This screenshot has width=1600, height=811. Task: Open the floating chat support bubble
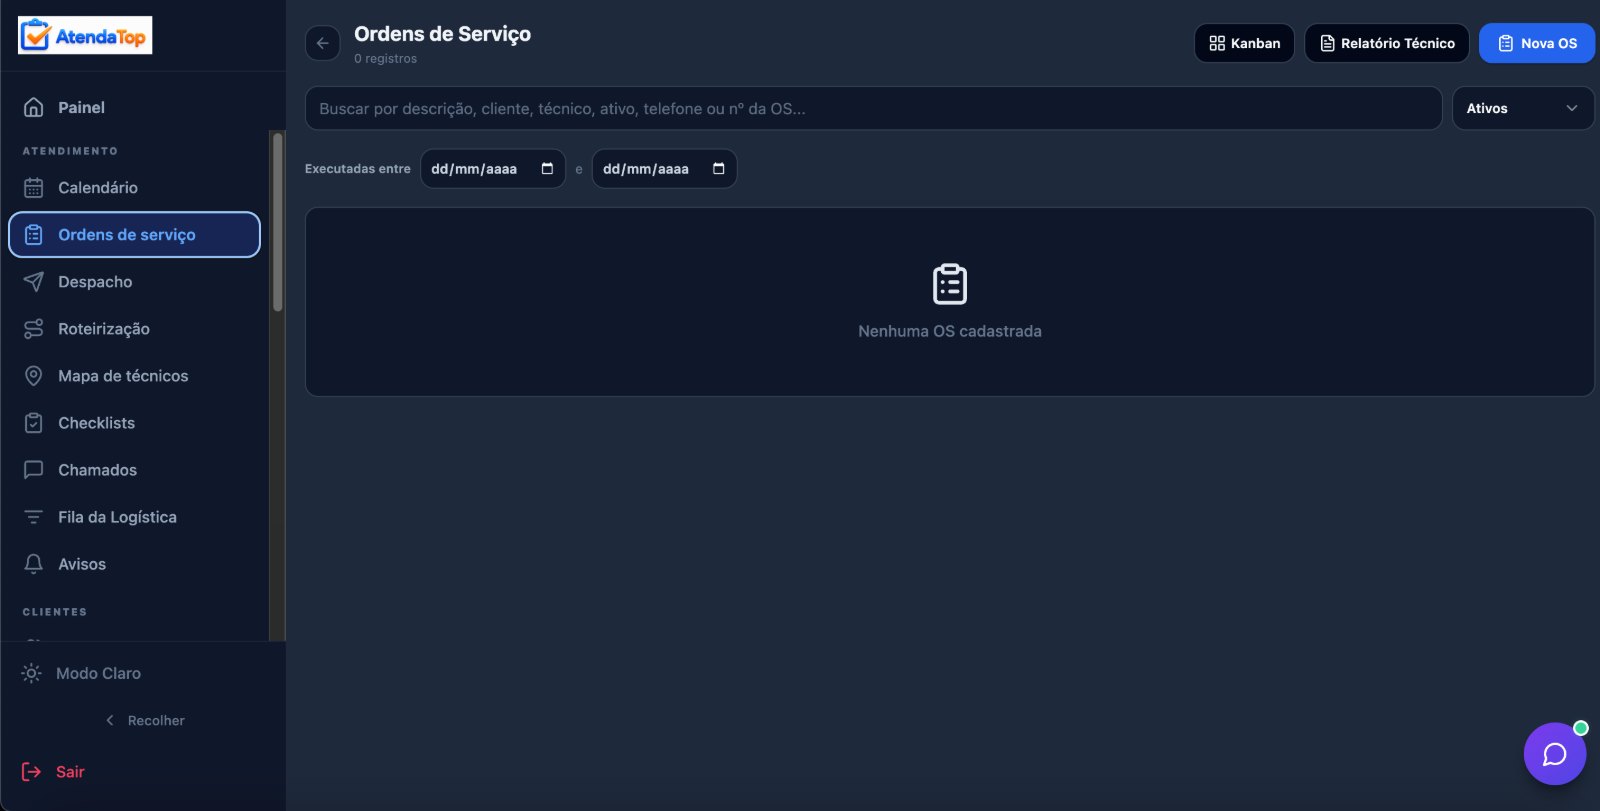tap(1555, 754)
